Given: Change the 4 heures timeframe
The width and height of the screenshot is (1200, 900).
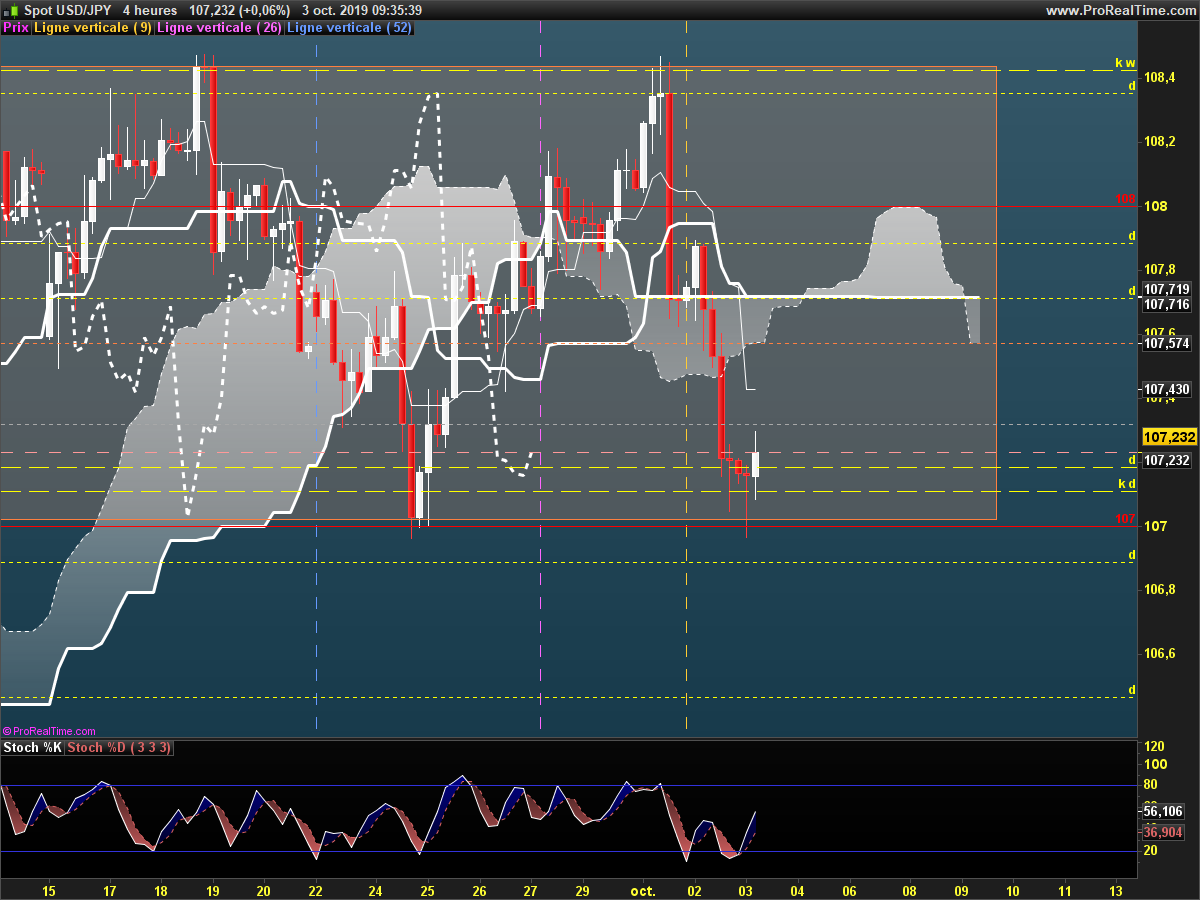Looking at the screenshot, I should click(149, 10).
